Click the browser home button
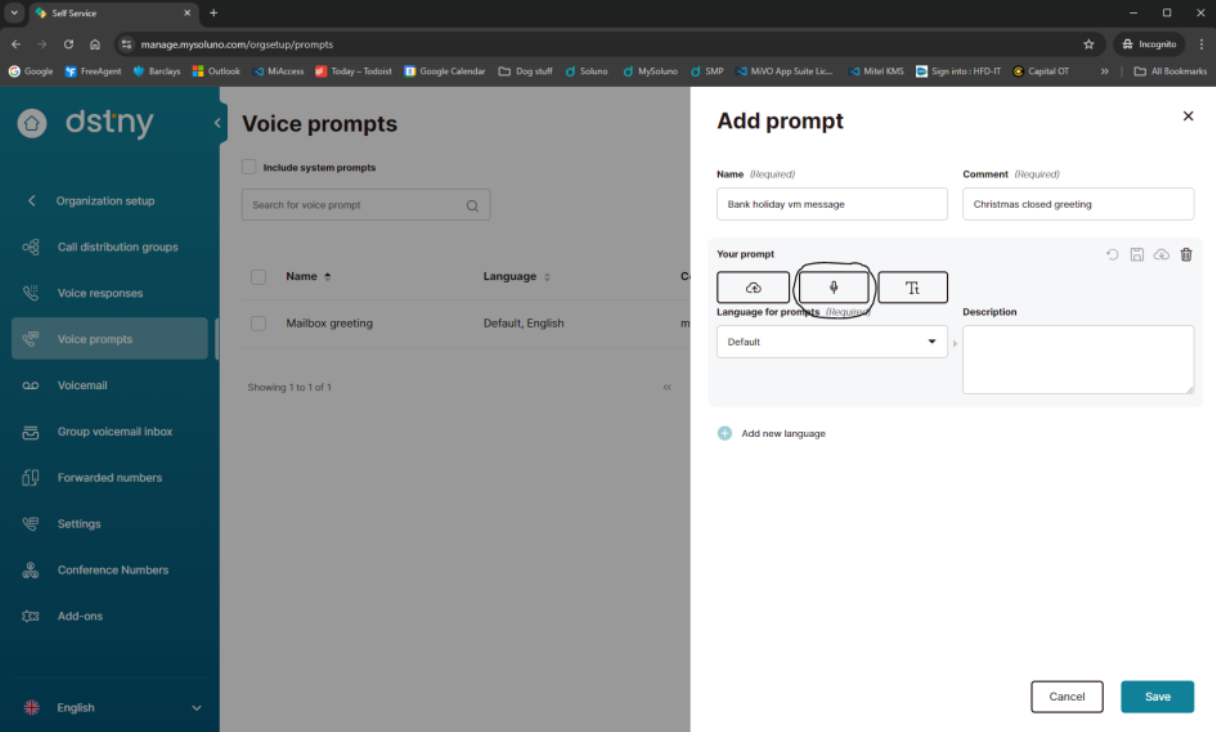Screen dimensions: 1216x732 pos(95,44)
